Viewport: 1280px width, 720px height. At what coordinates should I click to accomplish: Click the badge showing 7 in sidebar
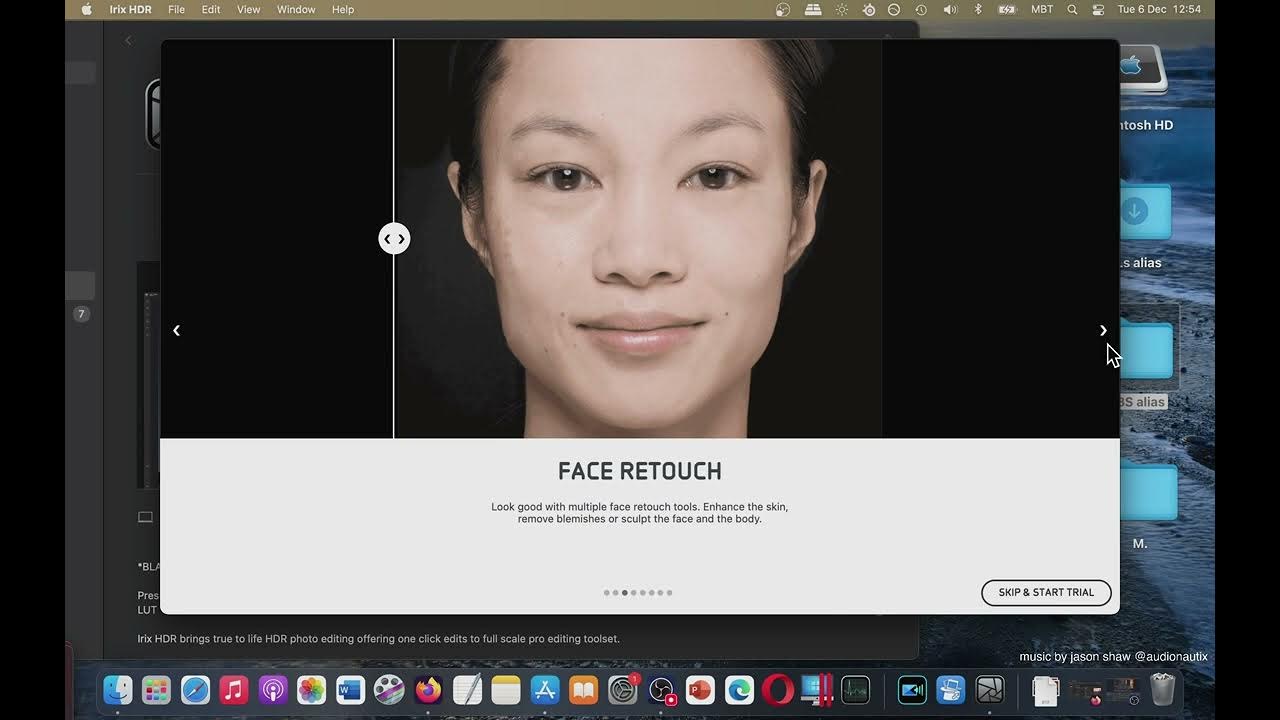click(82, 314)
